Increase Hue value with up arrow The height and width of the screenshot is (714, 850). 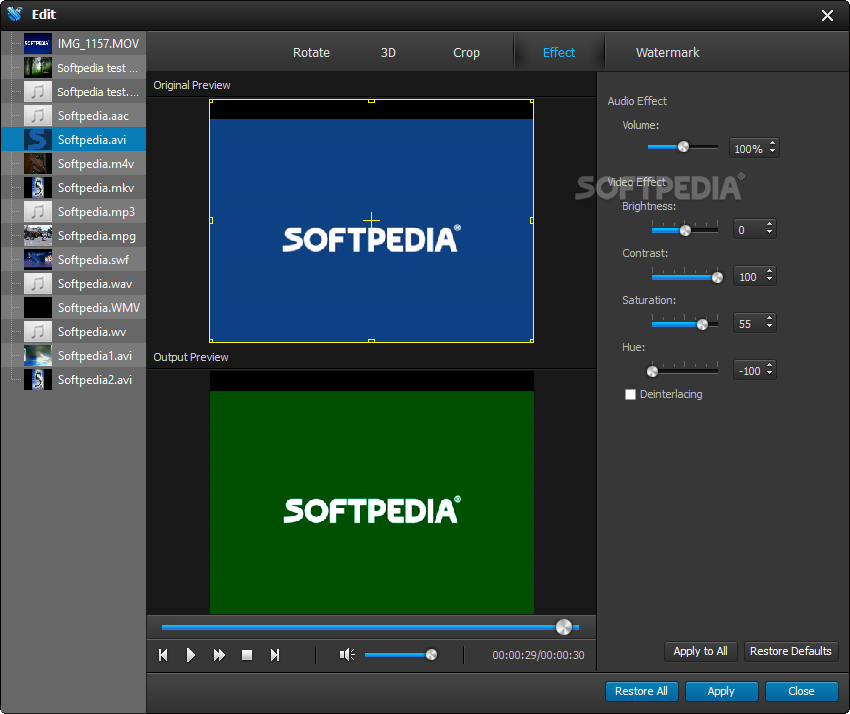(x=769, y=366)
